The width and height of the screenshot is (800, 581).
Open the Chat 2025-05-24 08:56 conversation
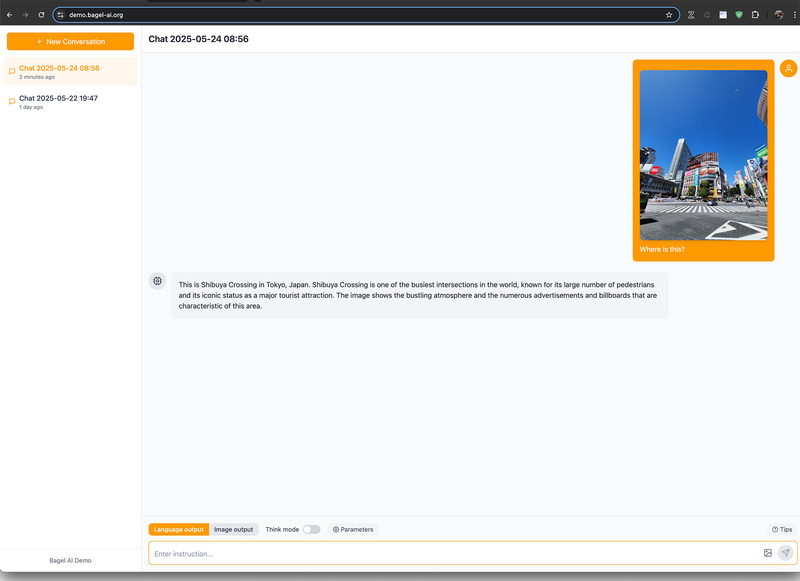coord(70,71)
